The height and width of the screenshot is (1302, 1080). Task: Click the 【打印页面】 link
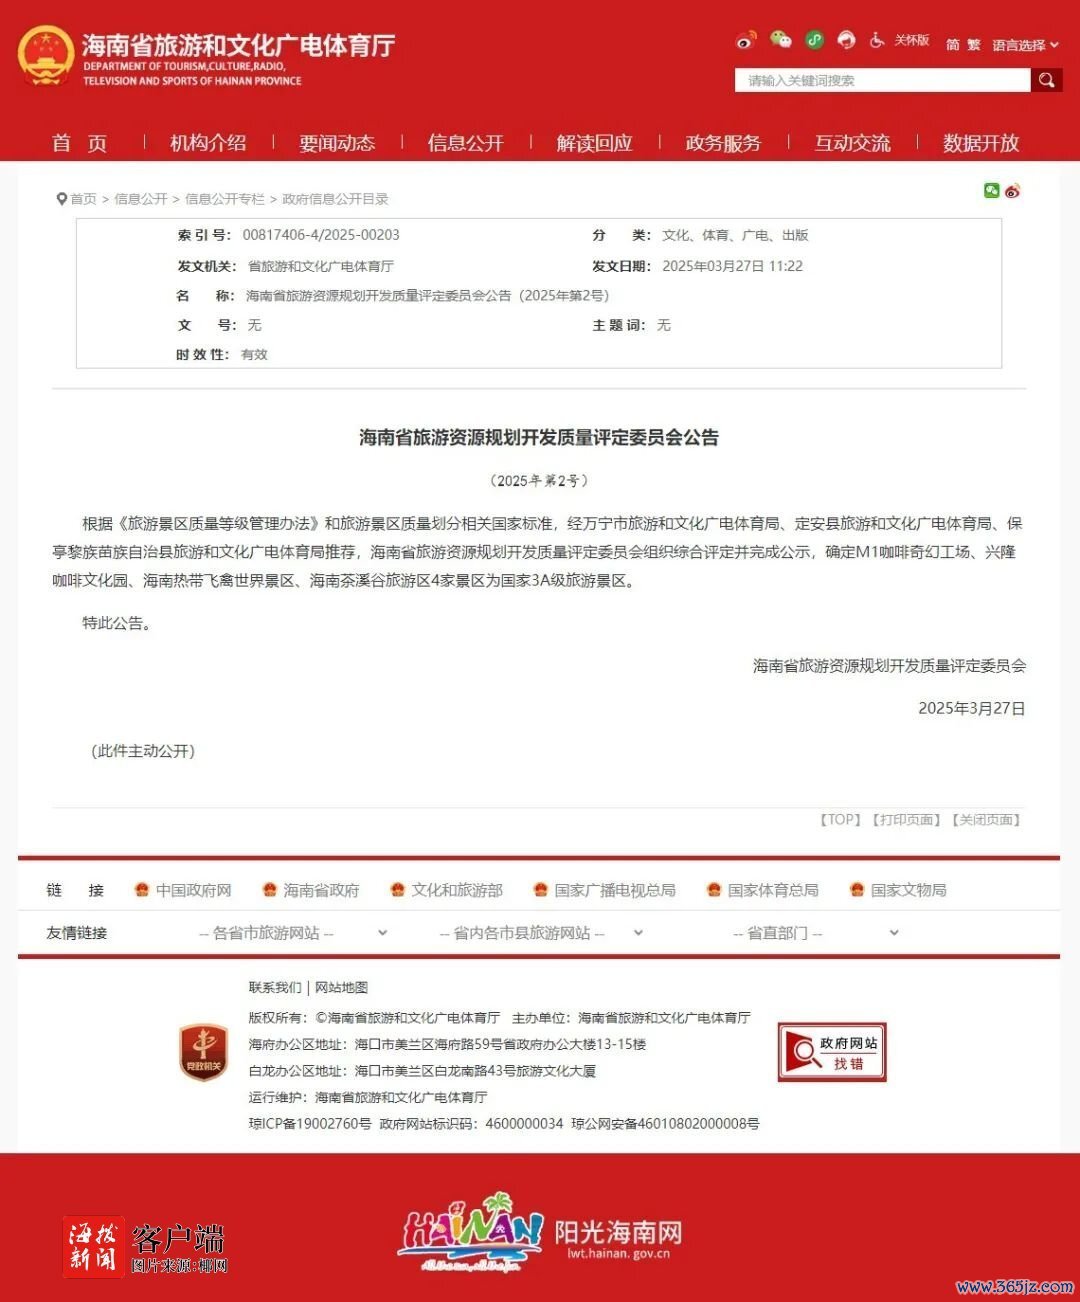906,820
